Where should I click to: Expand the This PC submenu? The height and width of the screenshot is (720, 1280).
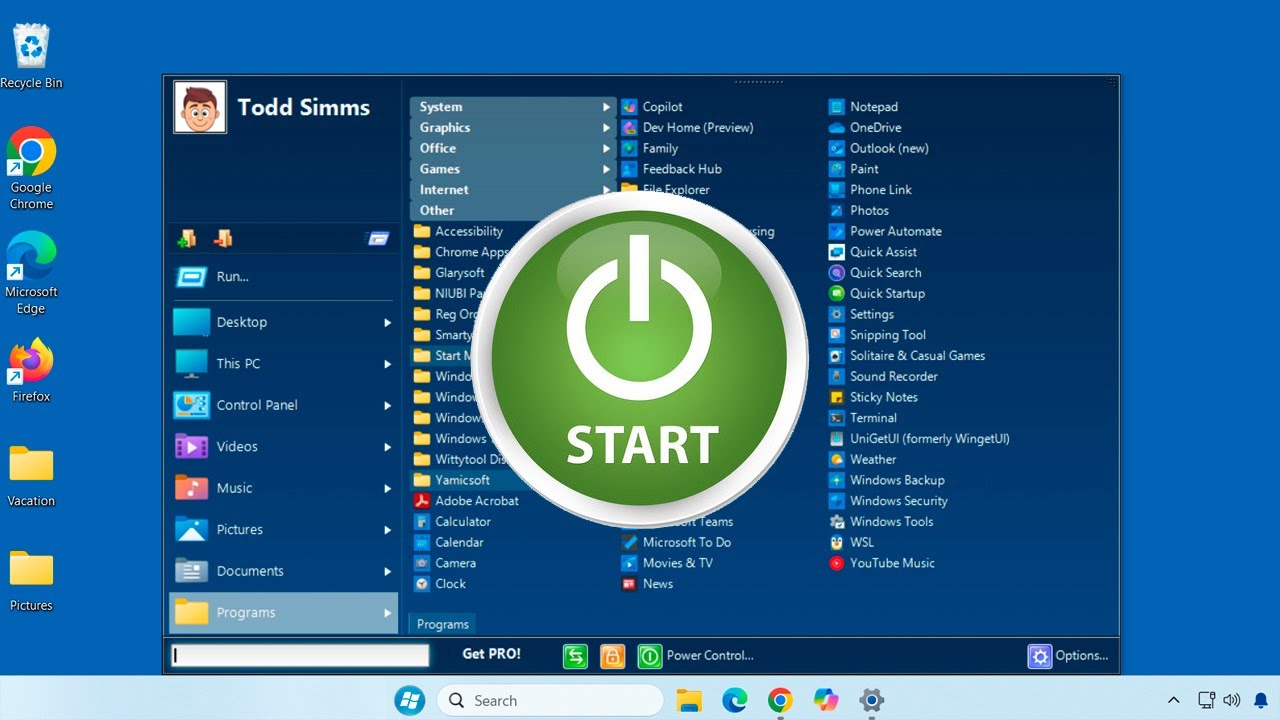tap(387, 364)
